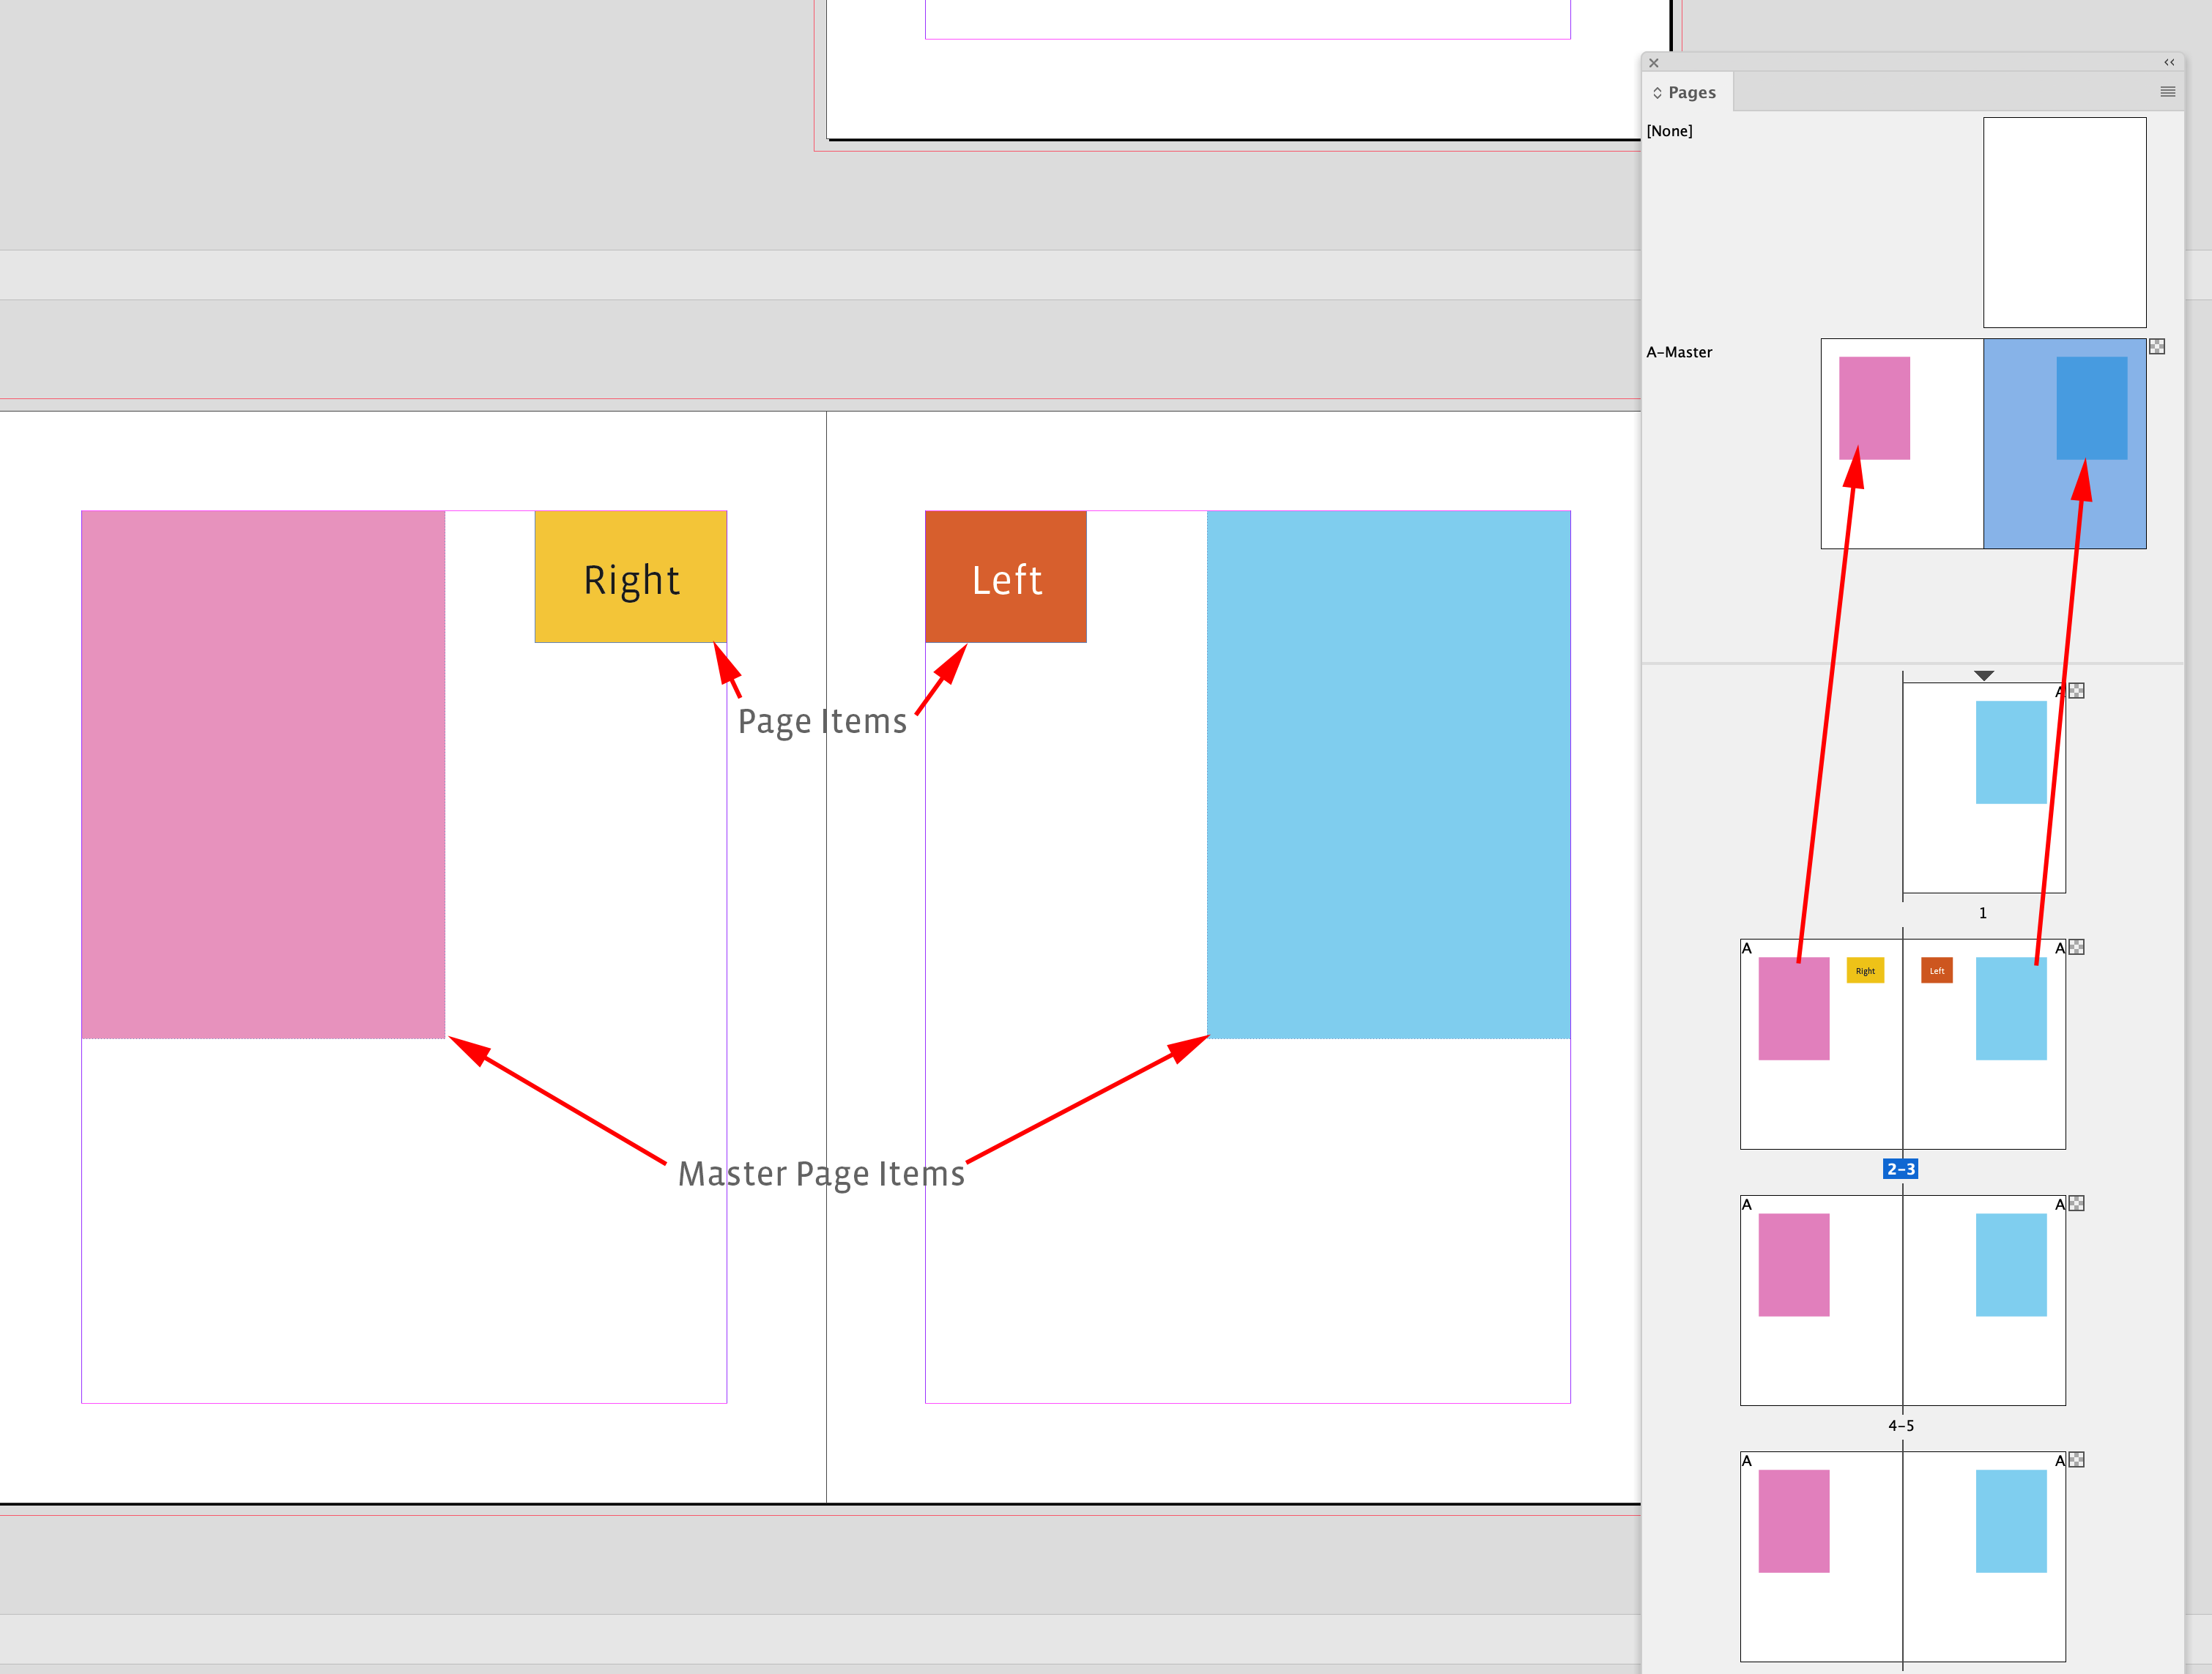Select the [None] master in the panel
2212x1674 pixels.
coord(1671,131)
